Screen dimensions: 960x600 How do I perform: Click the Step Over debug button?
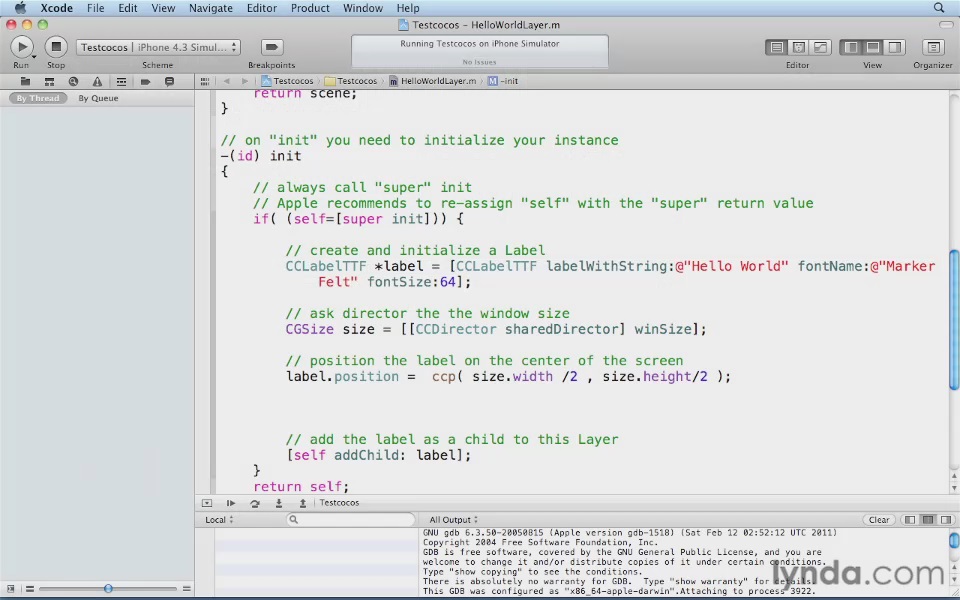point(255,503)
